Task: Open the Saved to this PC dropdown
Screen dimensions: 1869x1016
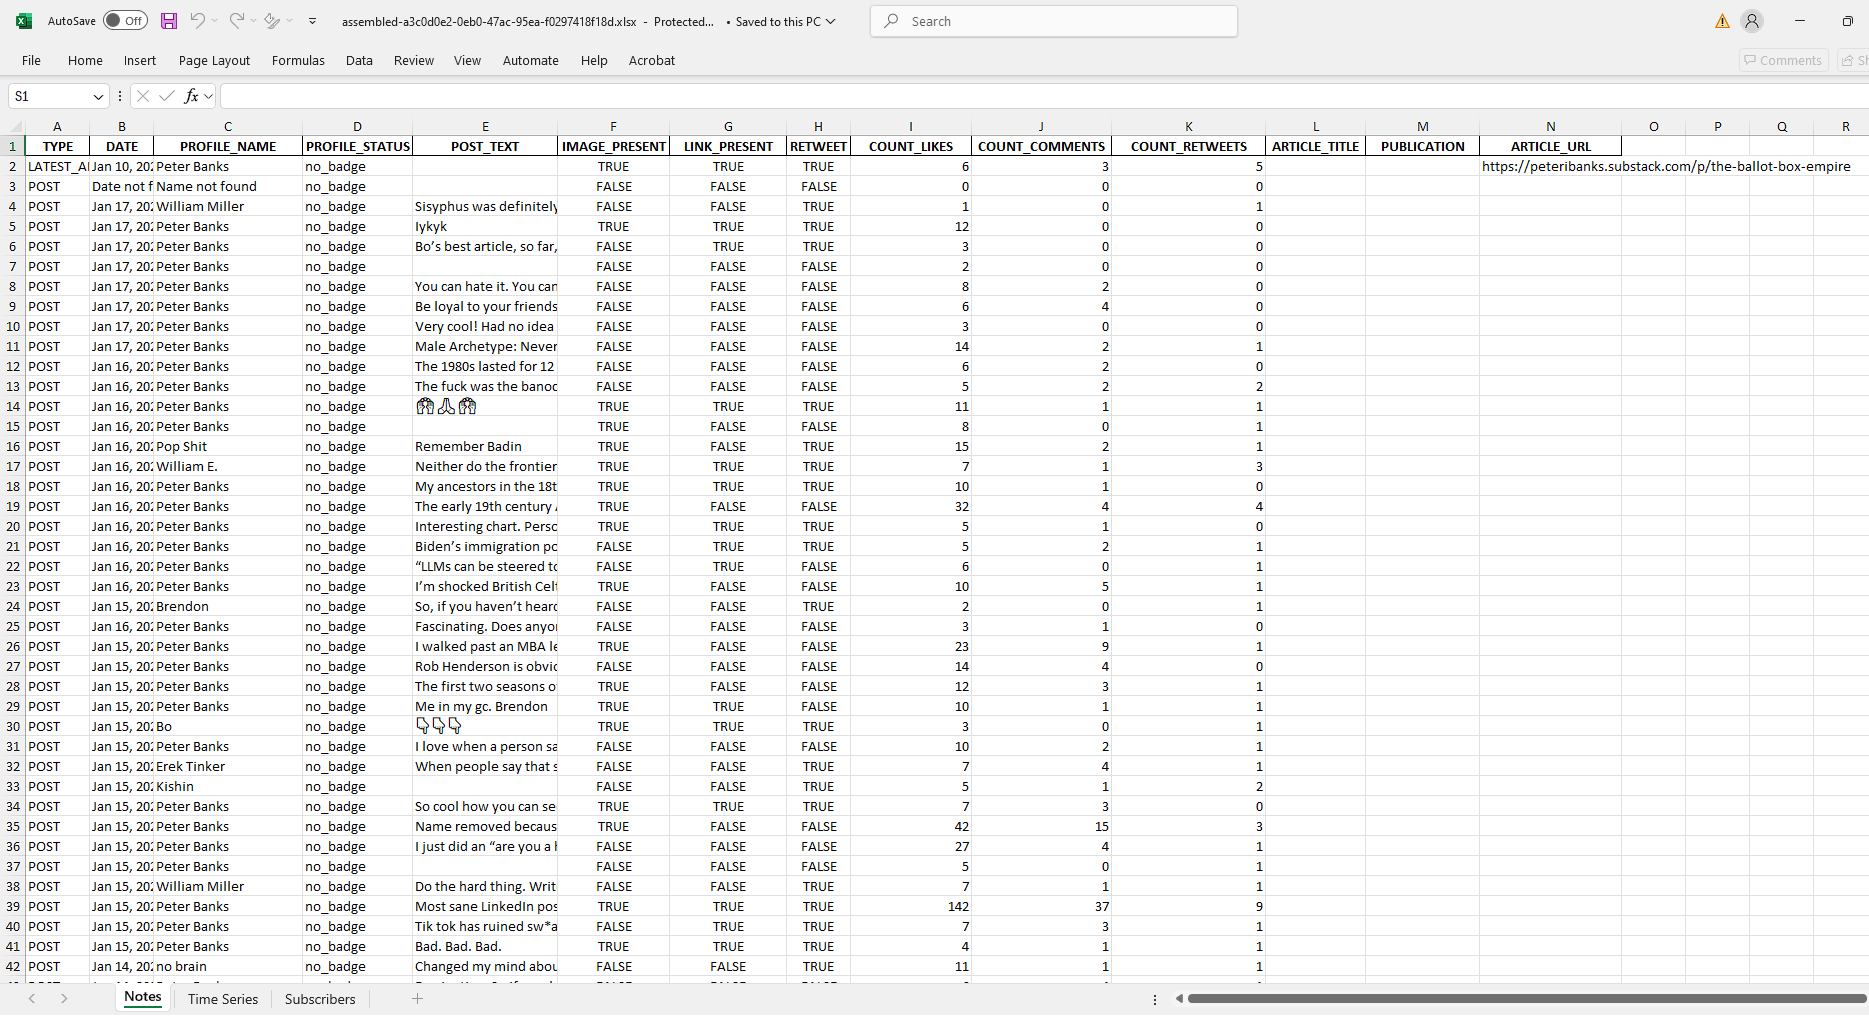Action: point(786,21)
